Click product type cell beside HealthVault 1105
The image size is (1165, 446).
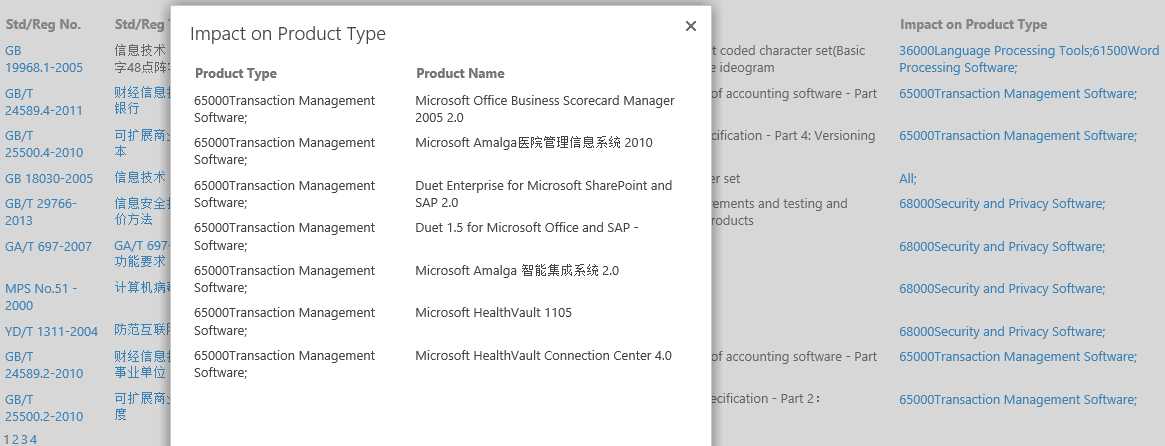tap(285, 321)
